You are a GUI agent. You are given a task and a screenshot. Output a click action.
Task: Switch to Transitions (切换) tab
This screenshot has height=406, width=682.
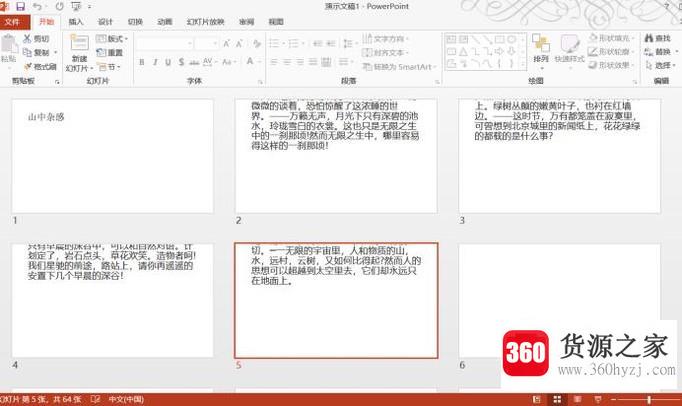click(x=135, y=22)
